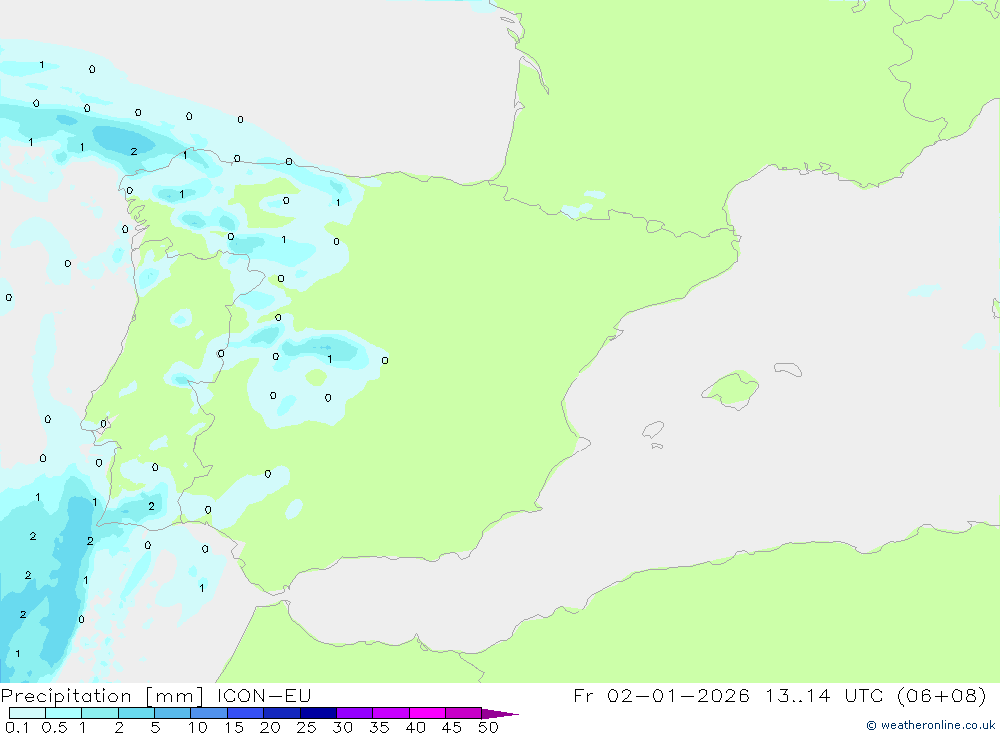Click the date 'Fr 02-01-2026'
This screenshot has height=733, width=1000.
[x=661, y=695]
